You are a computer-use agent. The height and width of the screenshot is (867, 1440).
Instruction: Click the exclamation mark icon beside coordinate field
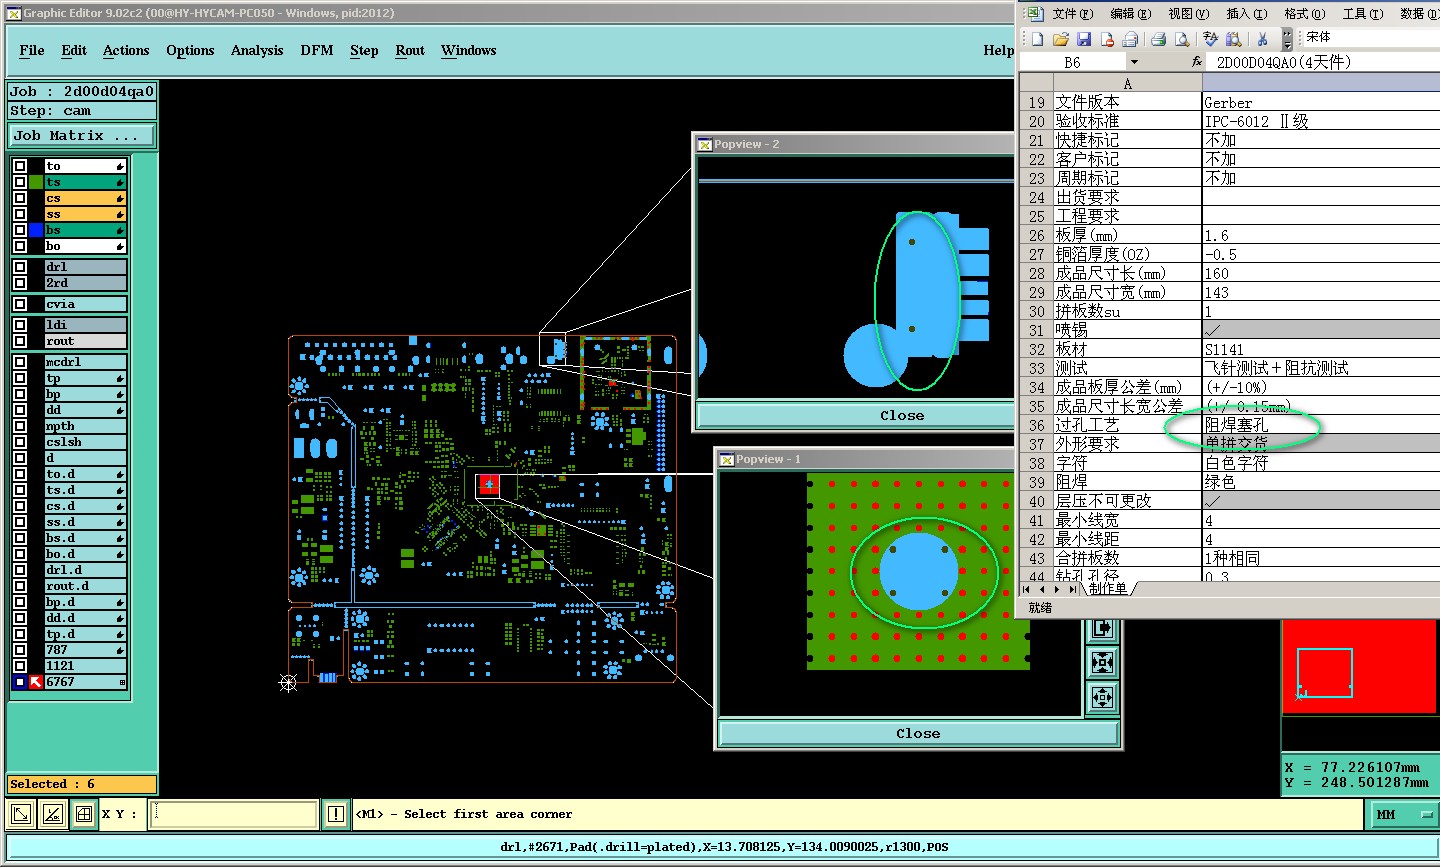(336, 814)
